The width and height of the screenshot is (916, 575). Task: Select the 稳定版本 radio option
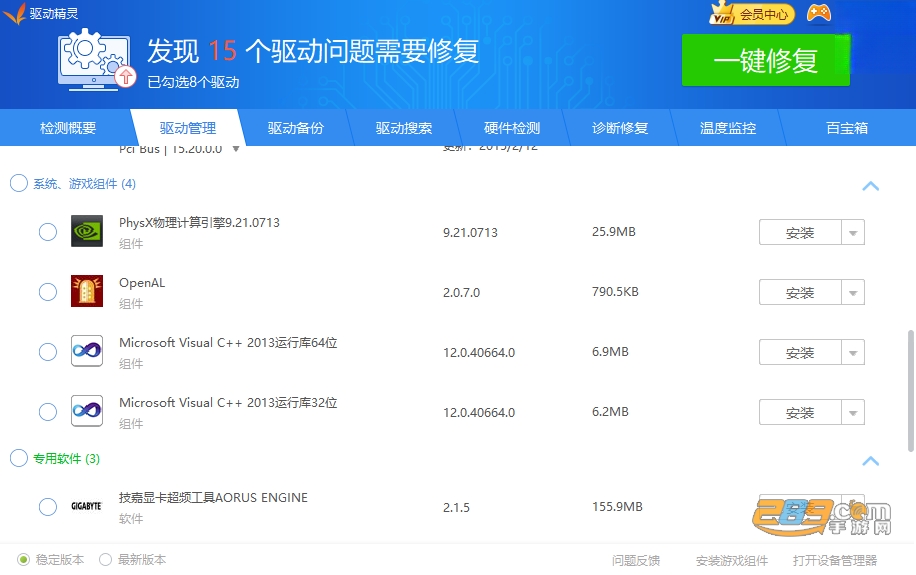tap(23, 560)
